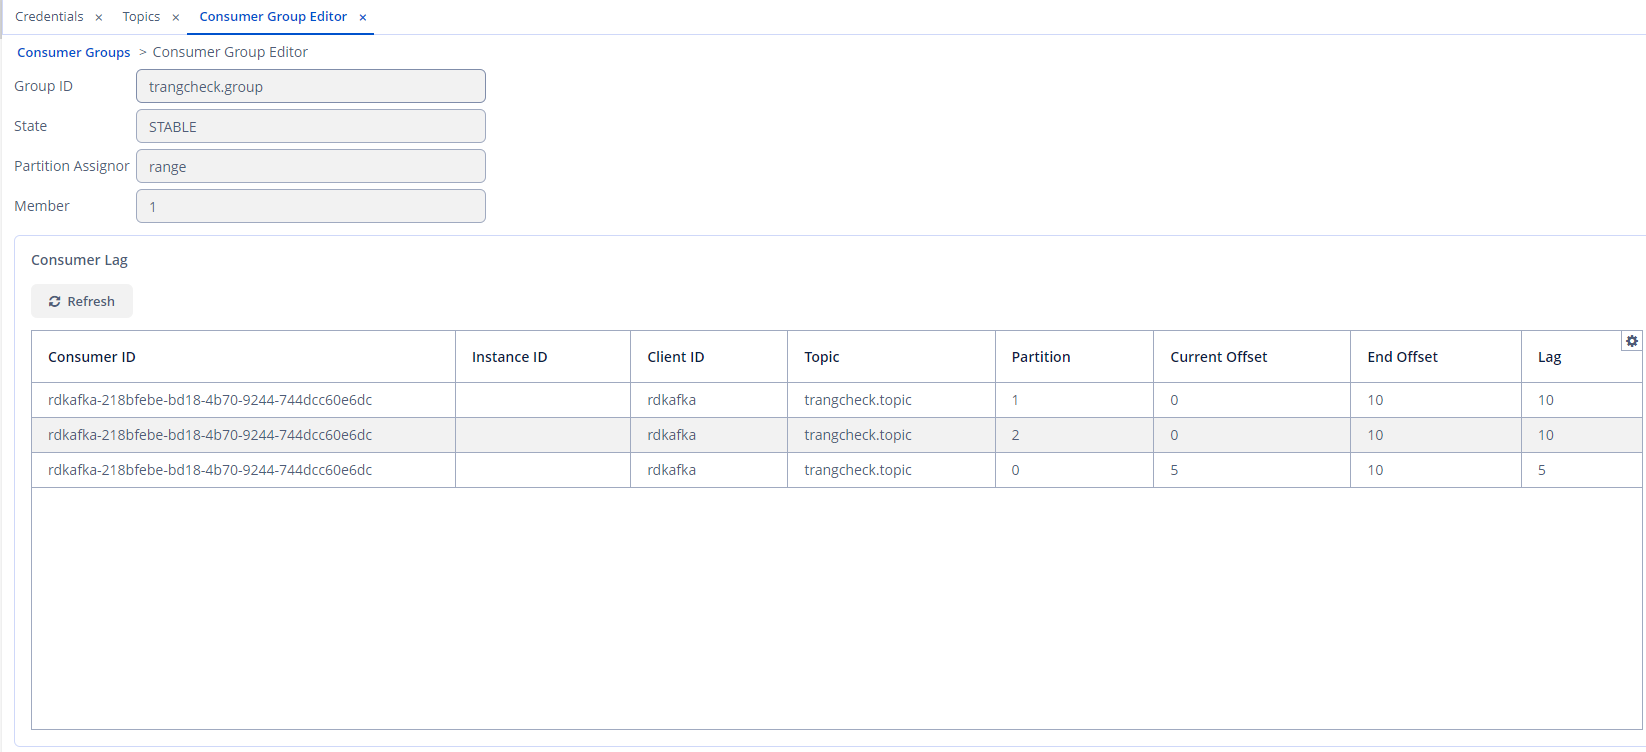Sort by Partition column header
Viewport: 1646px width, 752px height.
coord(1040,357)
